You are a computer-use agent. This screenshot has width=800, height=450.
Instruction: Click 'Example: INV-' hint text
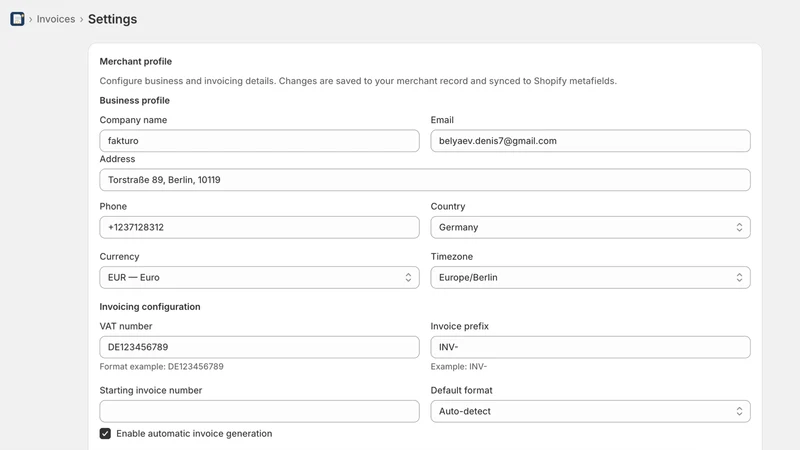coord(459,366)
